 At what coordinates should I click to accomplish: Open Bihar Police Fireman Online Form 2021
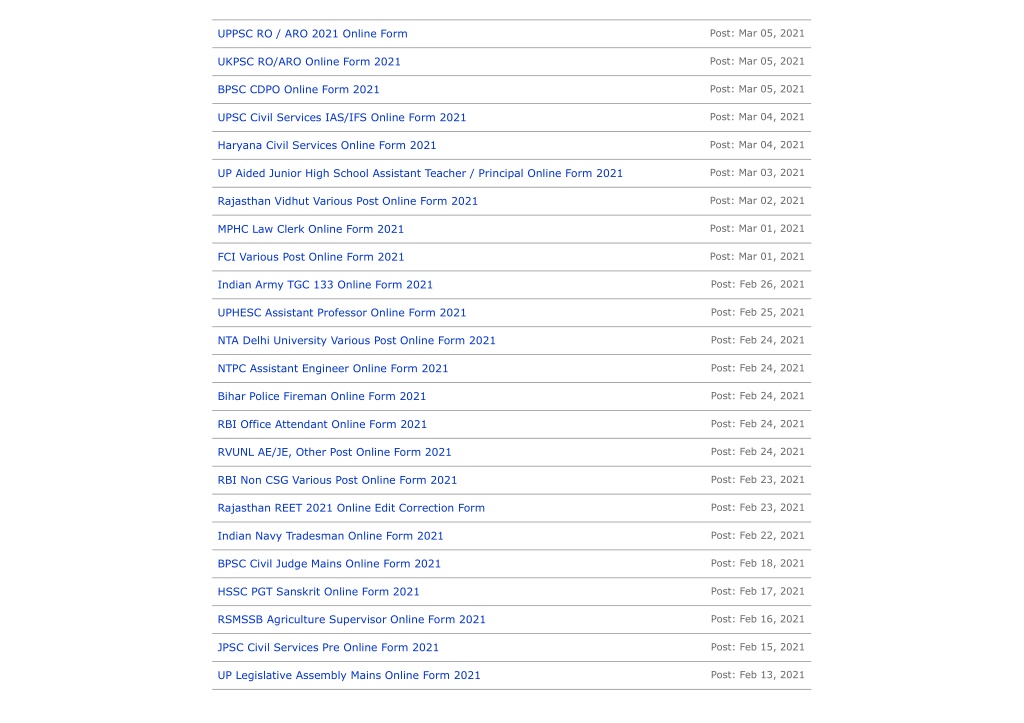point(322,396)
